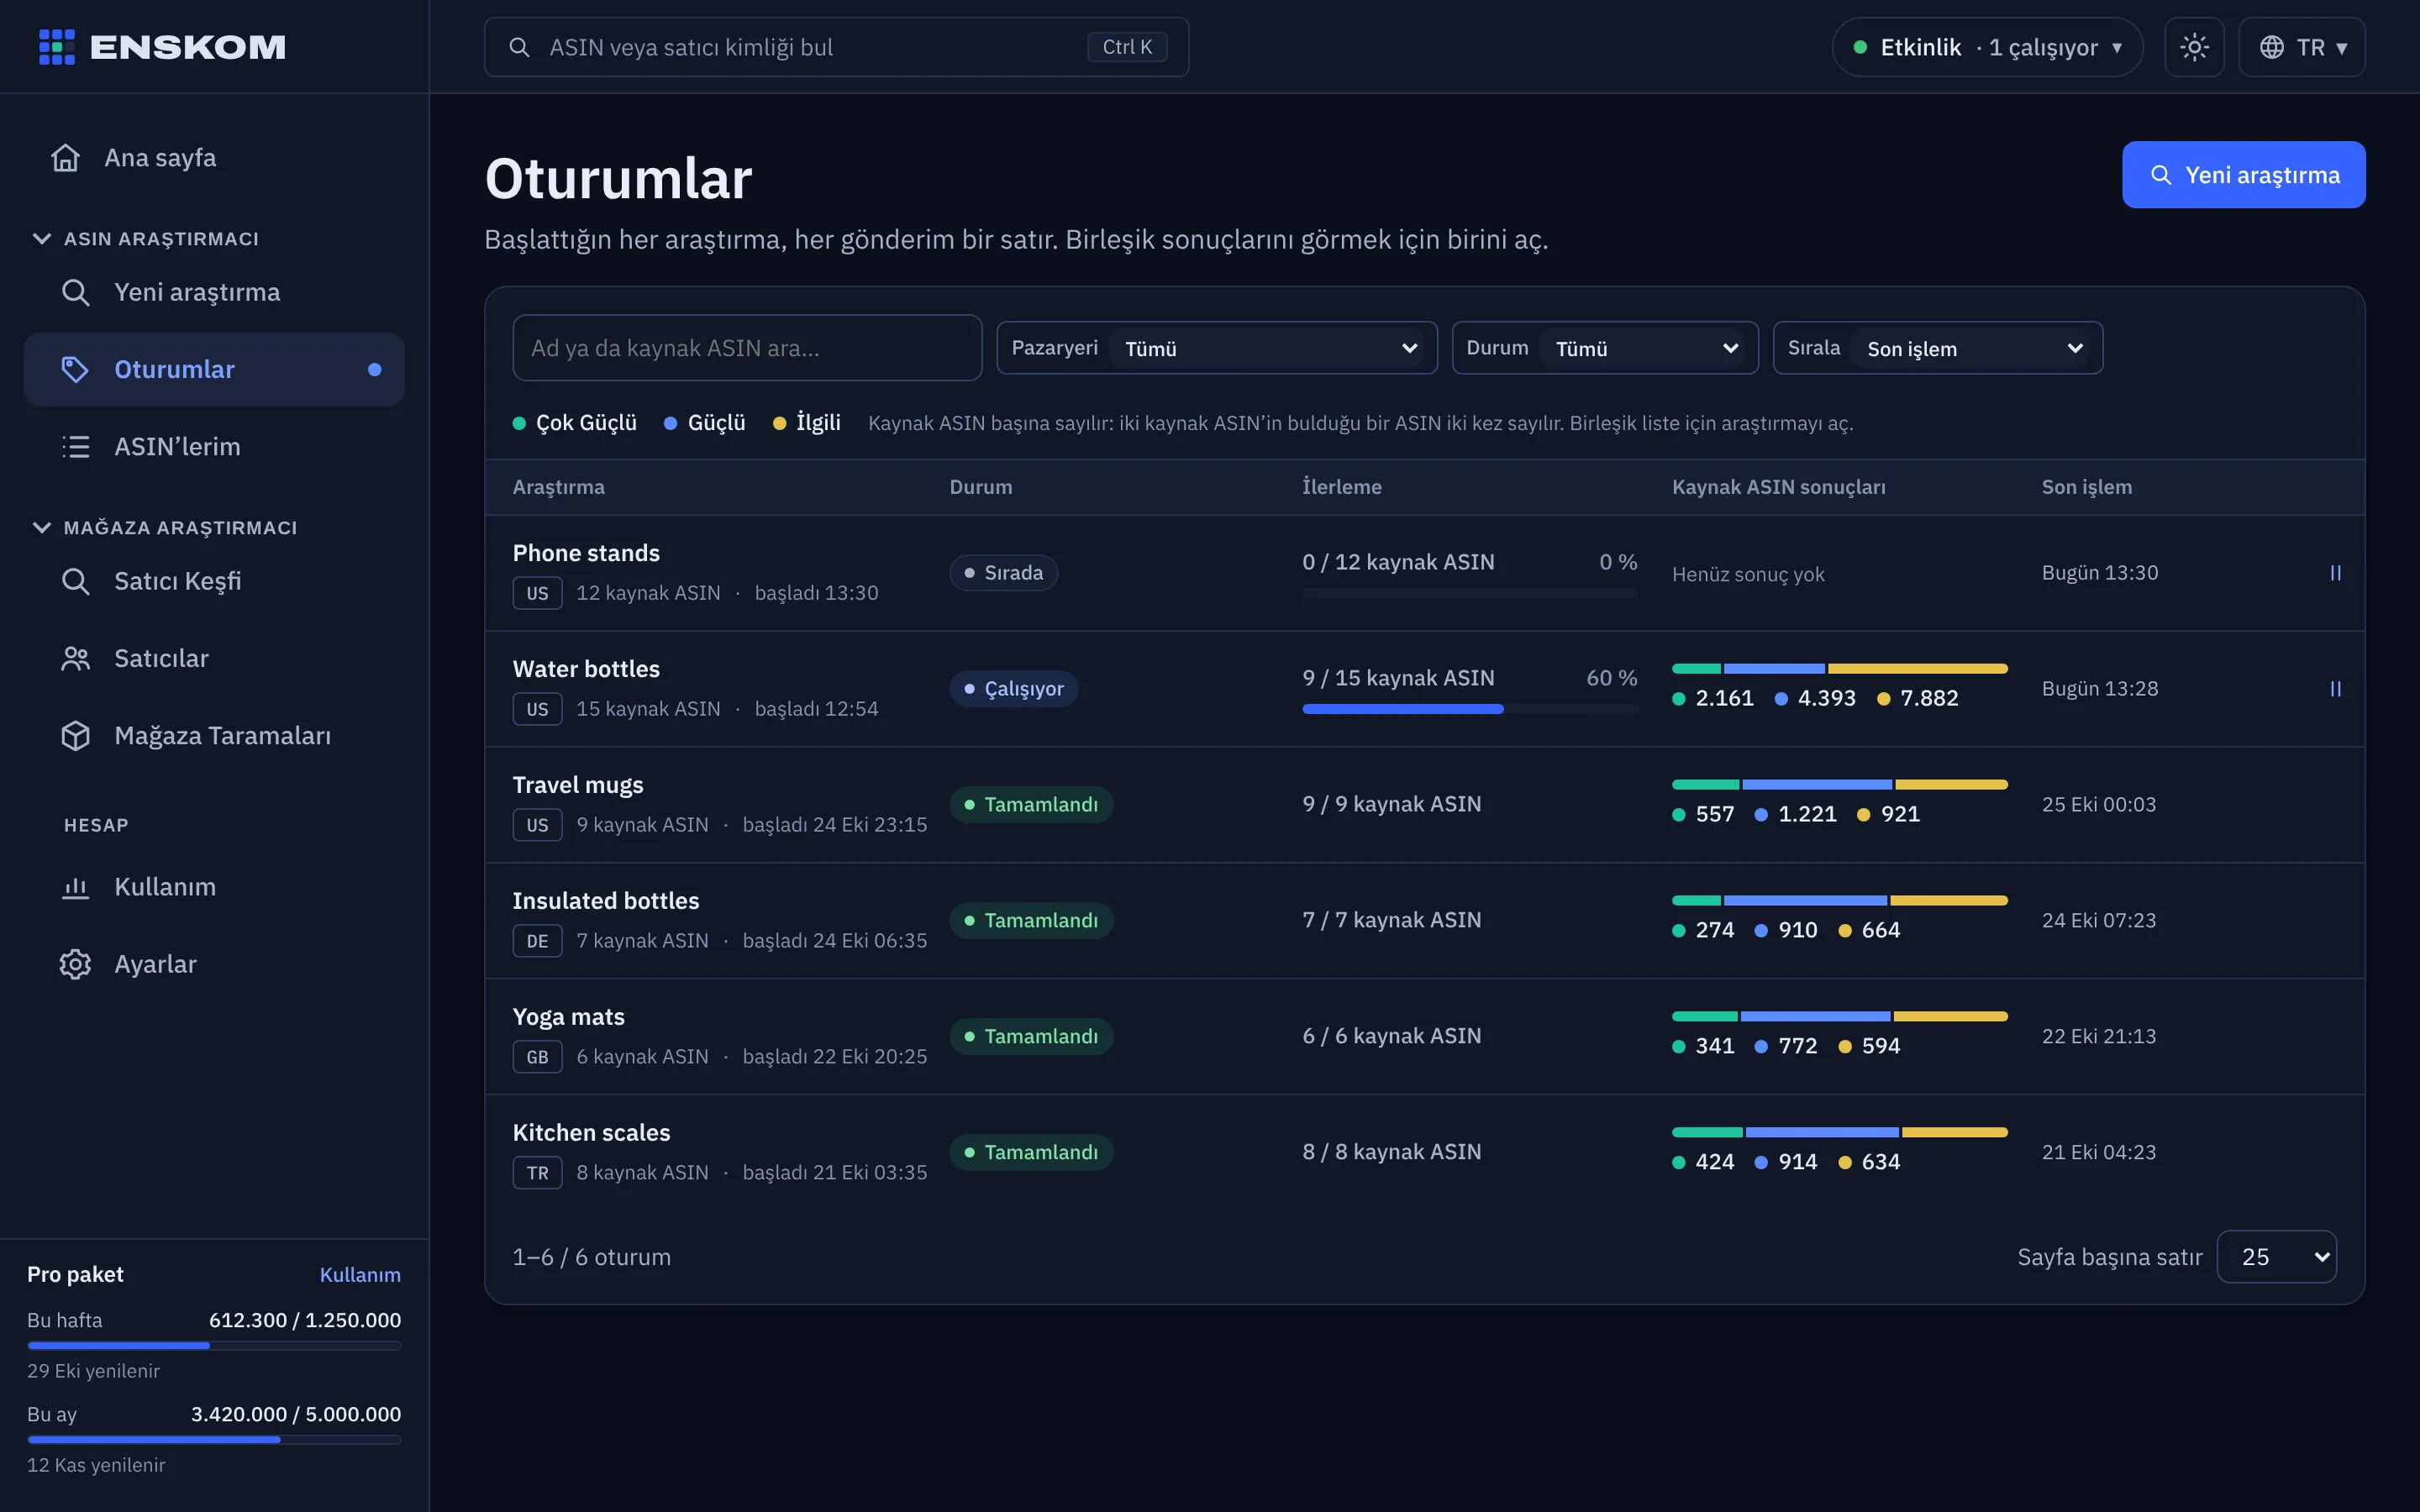Pause the Phone stands research
This screenshot has height=1512, width=2420.
pyautogui.click(x=2336, y=573)
